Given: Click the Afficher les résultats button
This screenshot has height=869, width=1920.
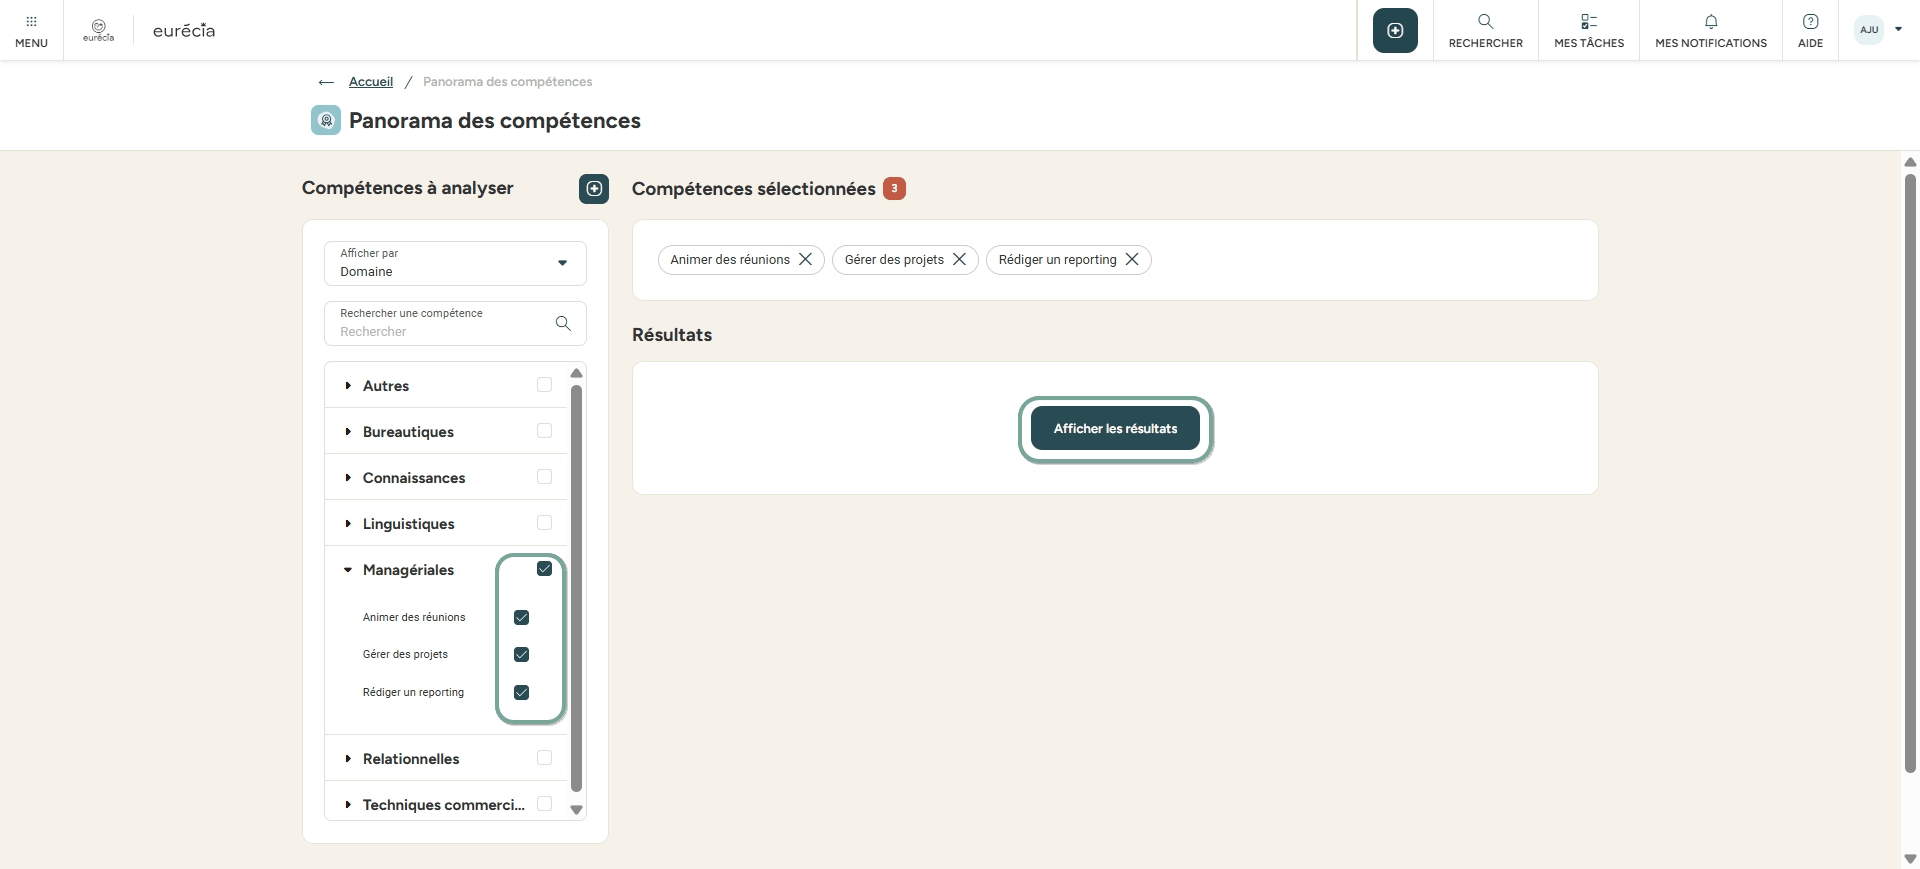Looking at the screenshot, I should click(x=1115, y=428).
